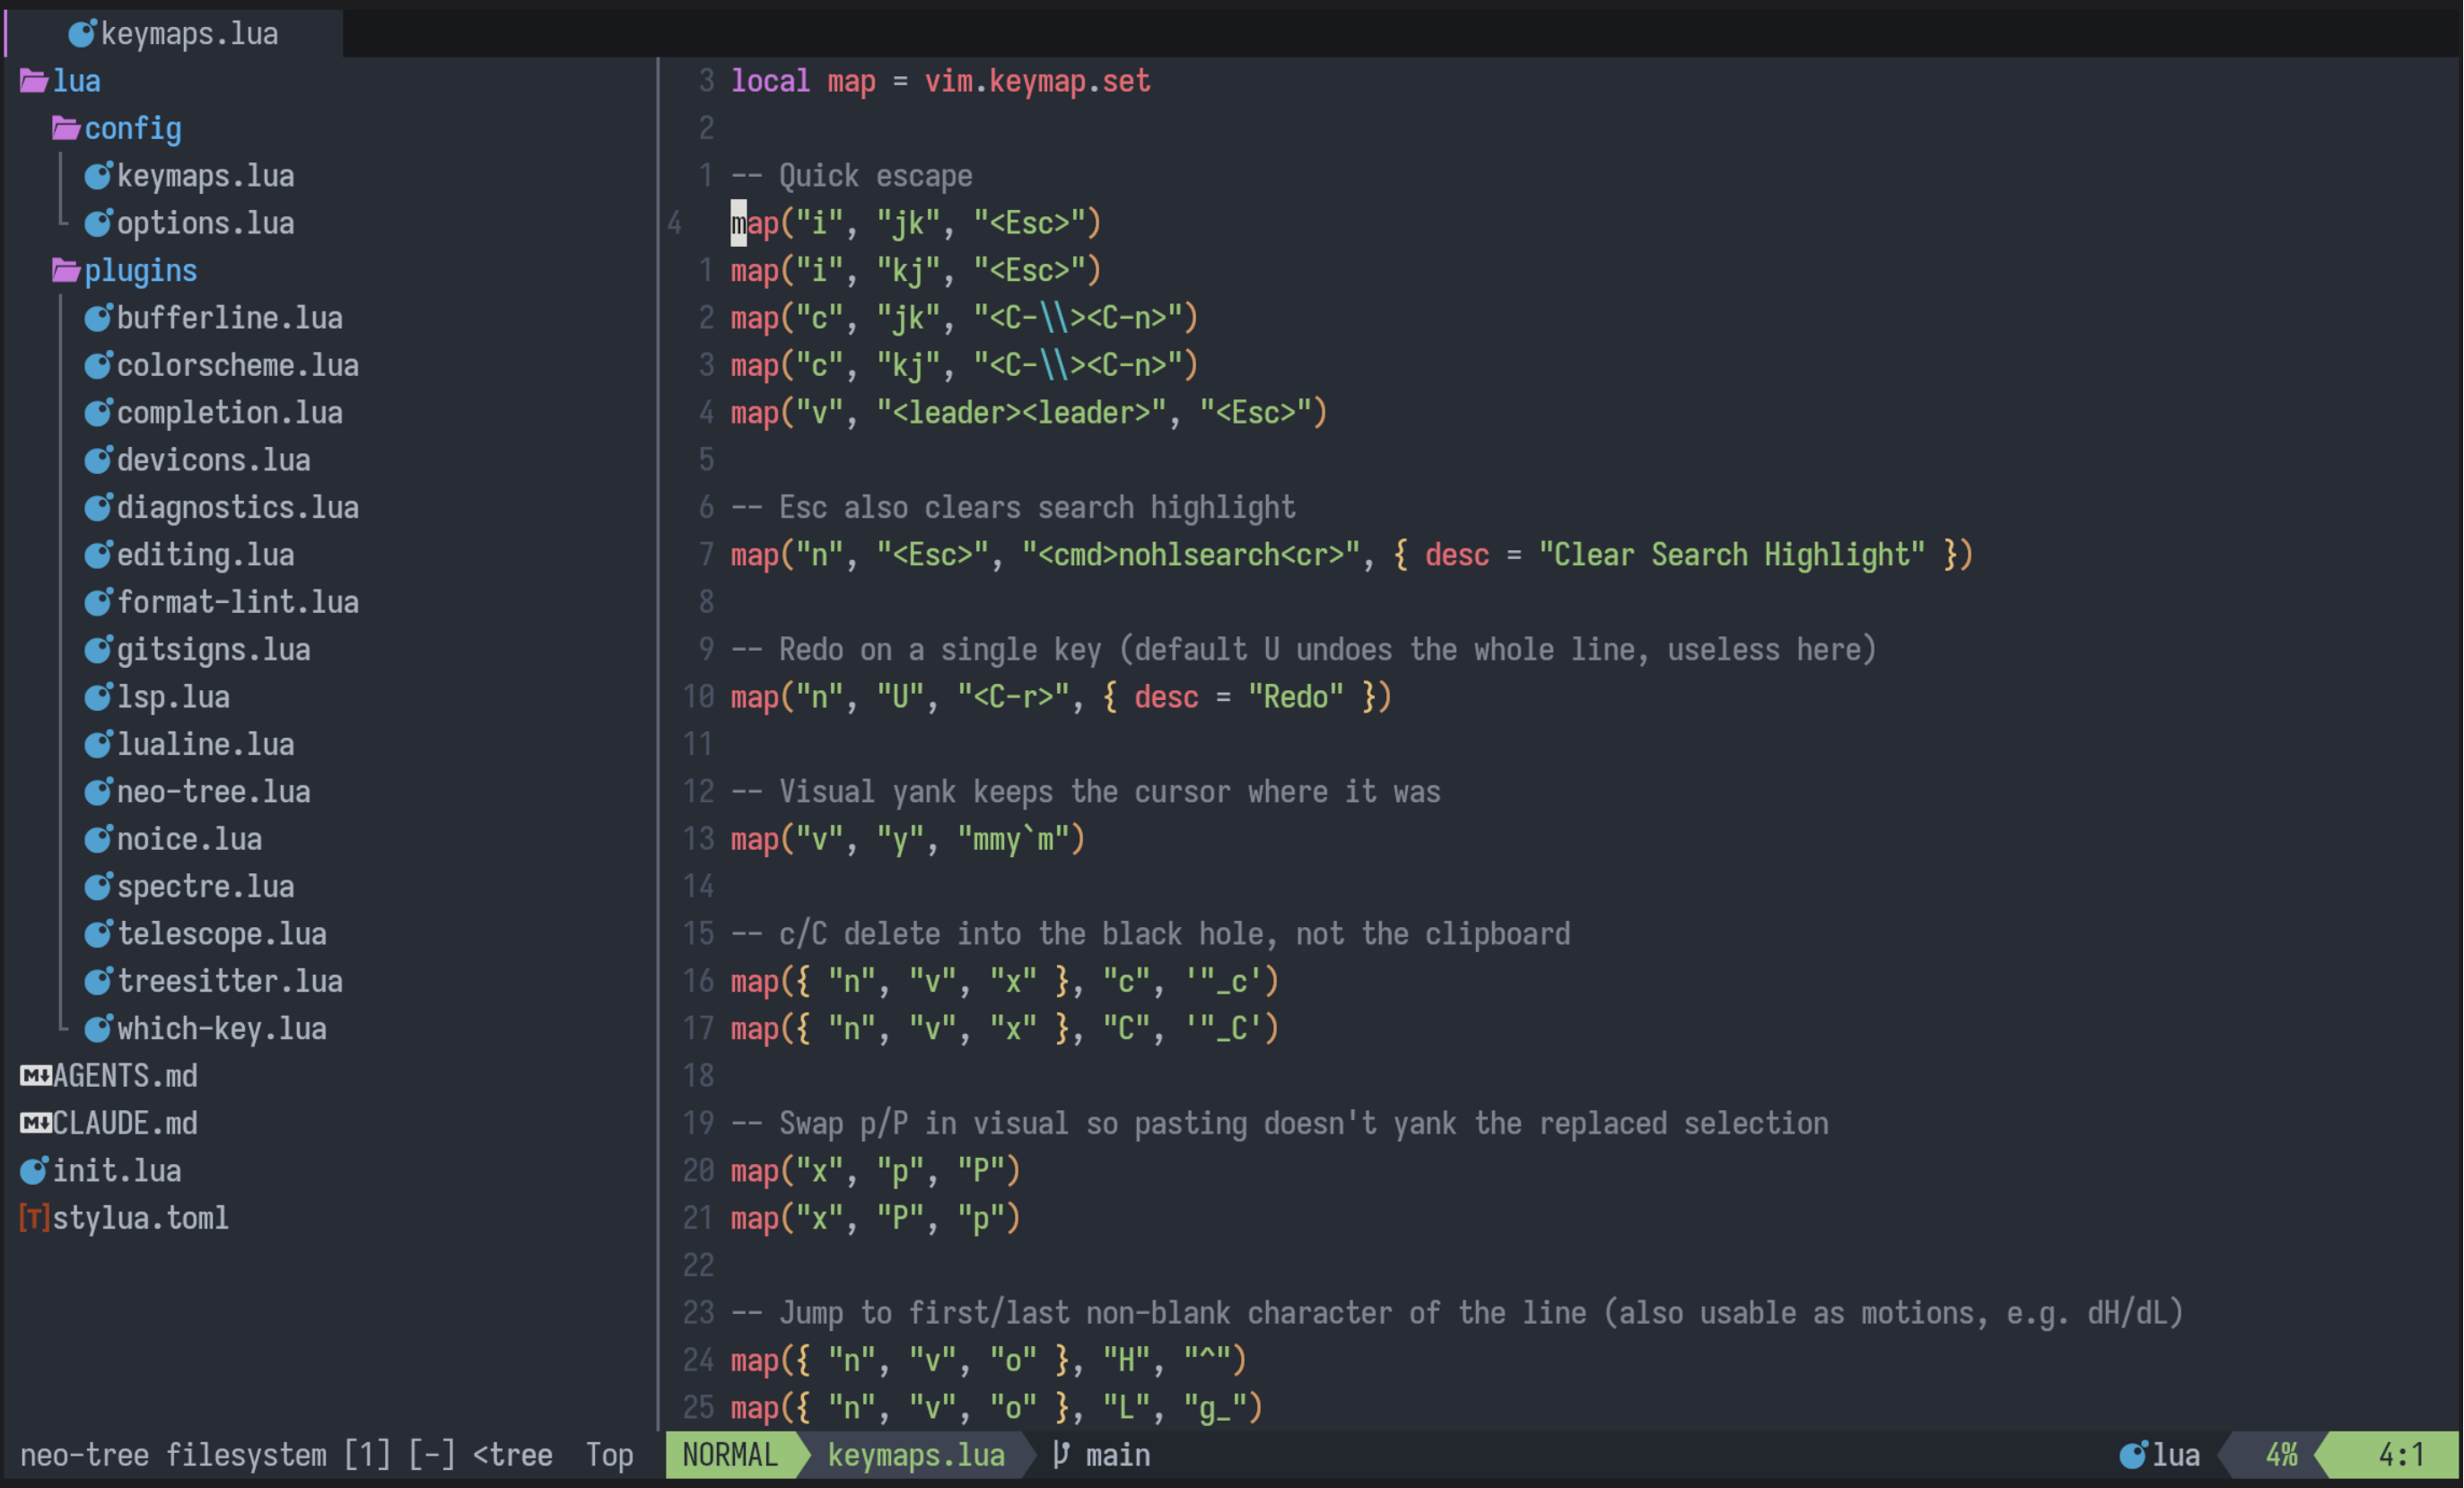Open CLAUDE.md file
Viewport: 2464px width, 1488px height.
(125, 1123)
